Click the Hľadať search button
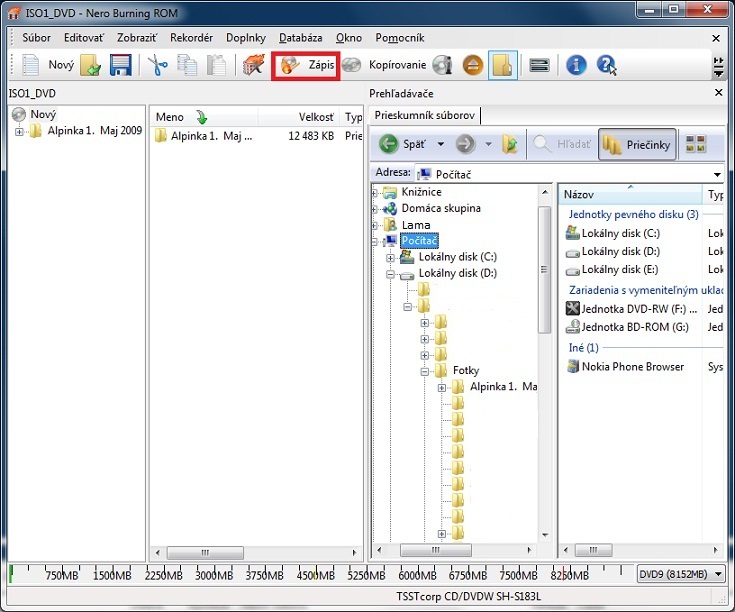Image resolution: width=735 pixels, height=612 pixels. click(562, 144)
